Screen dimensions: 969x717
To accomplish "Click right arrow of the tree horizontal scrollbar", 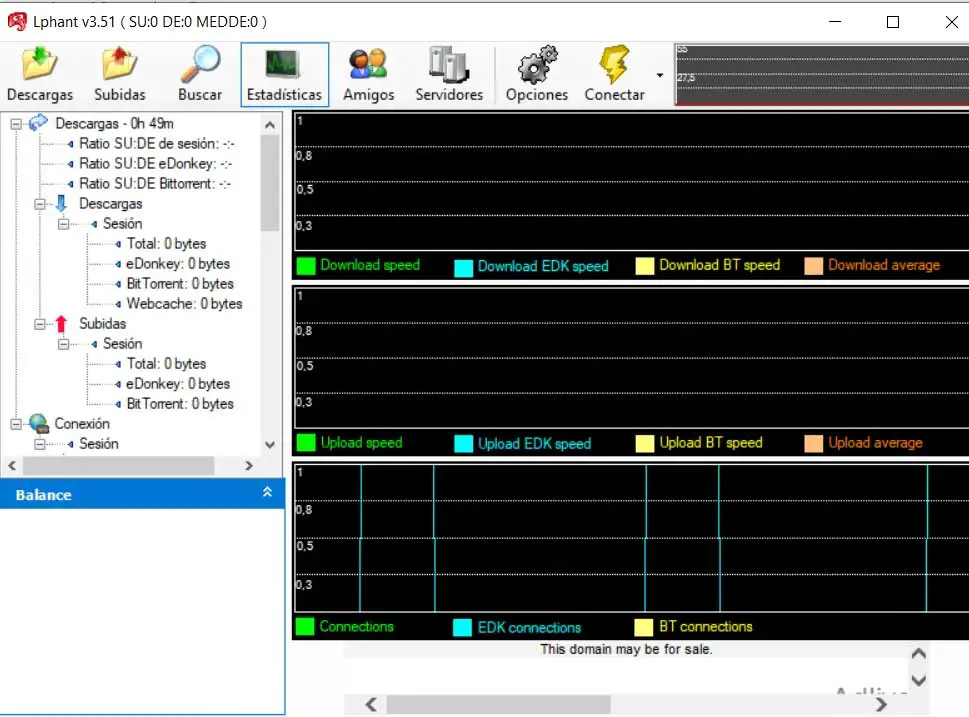I will (x=249, y=466).
